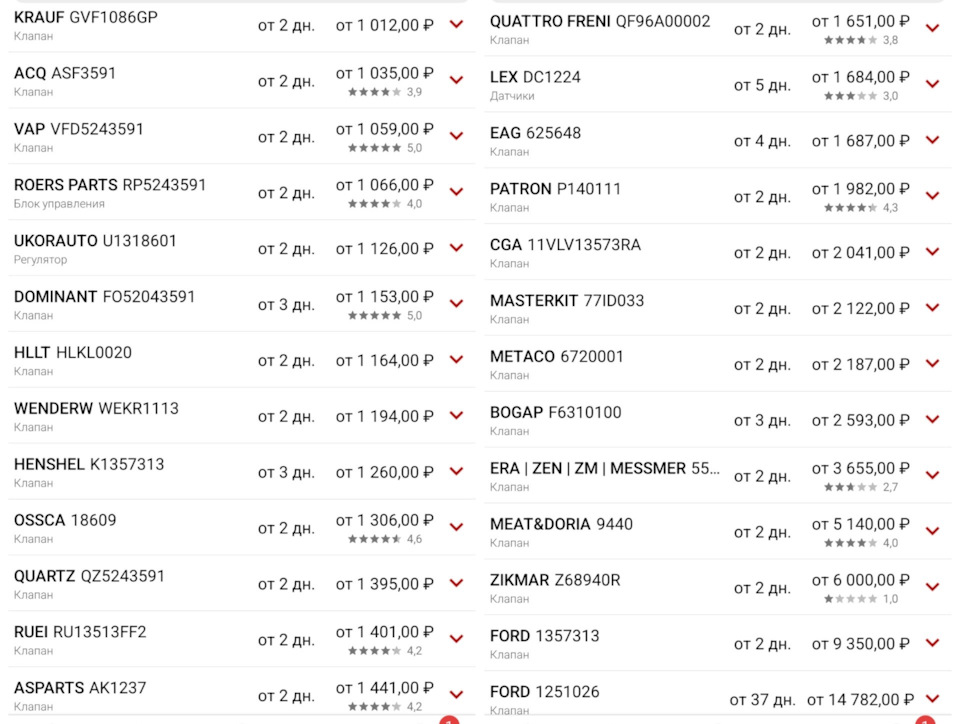
Task: Expand the MASTERKIT 77ID033 row
Action: pos(933,308)
